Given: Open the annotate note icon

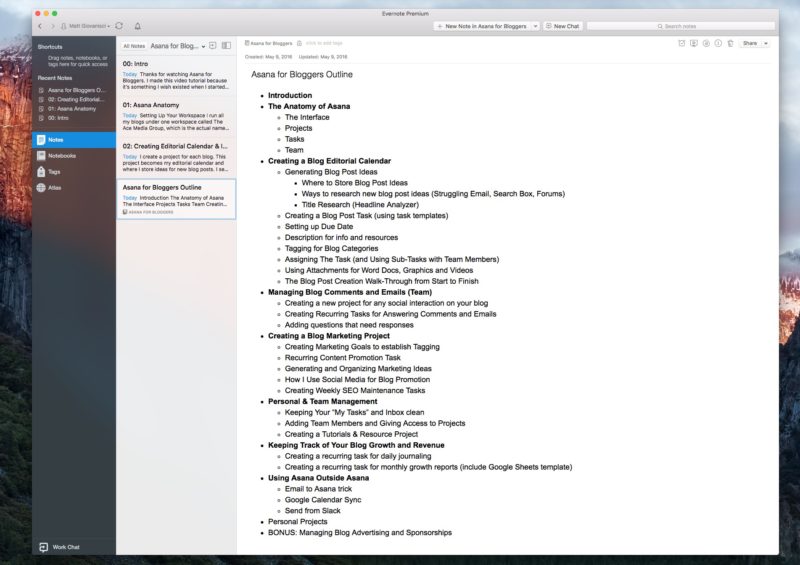Looking at the screenshot, I should click(x=706, y=43).
